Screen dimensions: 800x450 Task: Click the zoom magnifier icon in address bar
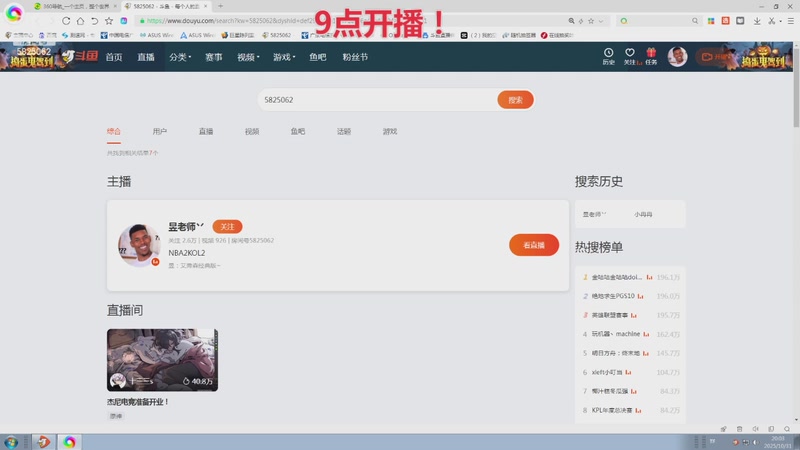click(571, 21)
